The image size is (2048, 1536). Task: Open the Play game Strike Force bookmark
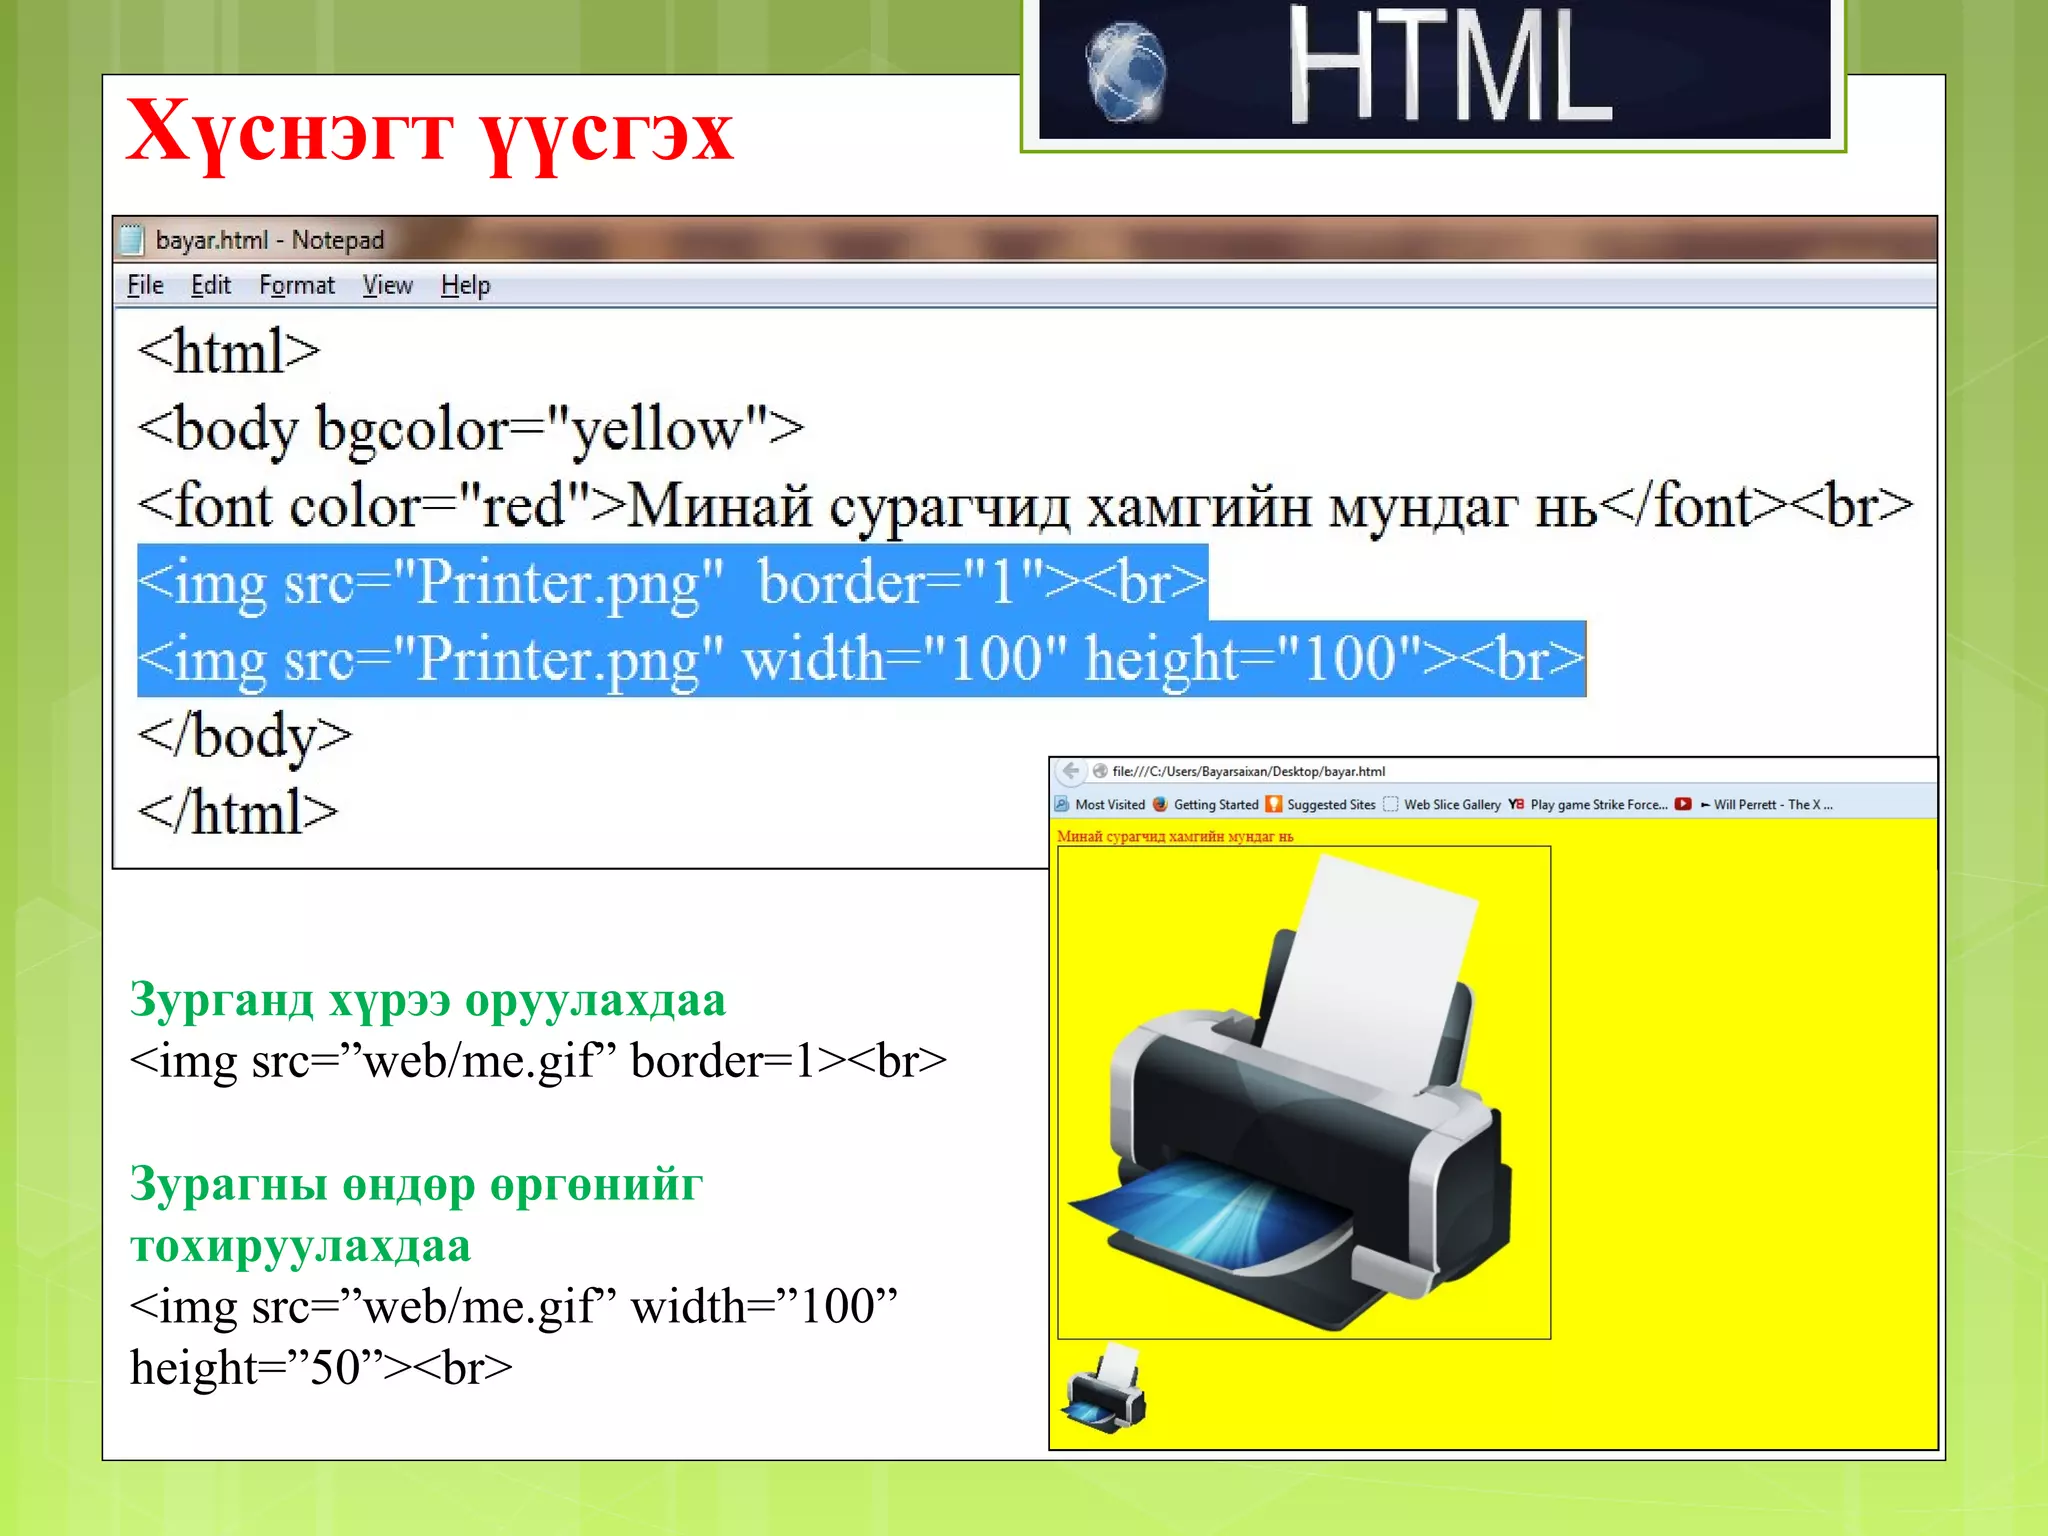click(1598, 804)
